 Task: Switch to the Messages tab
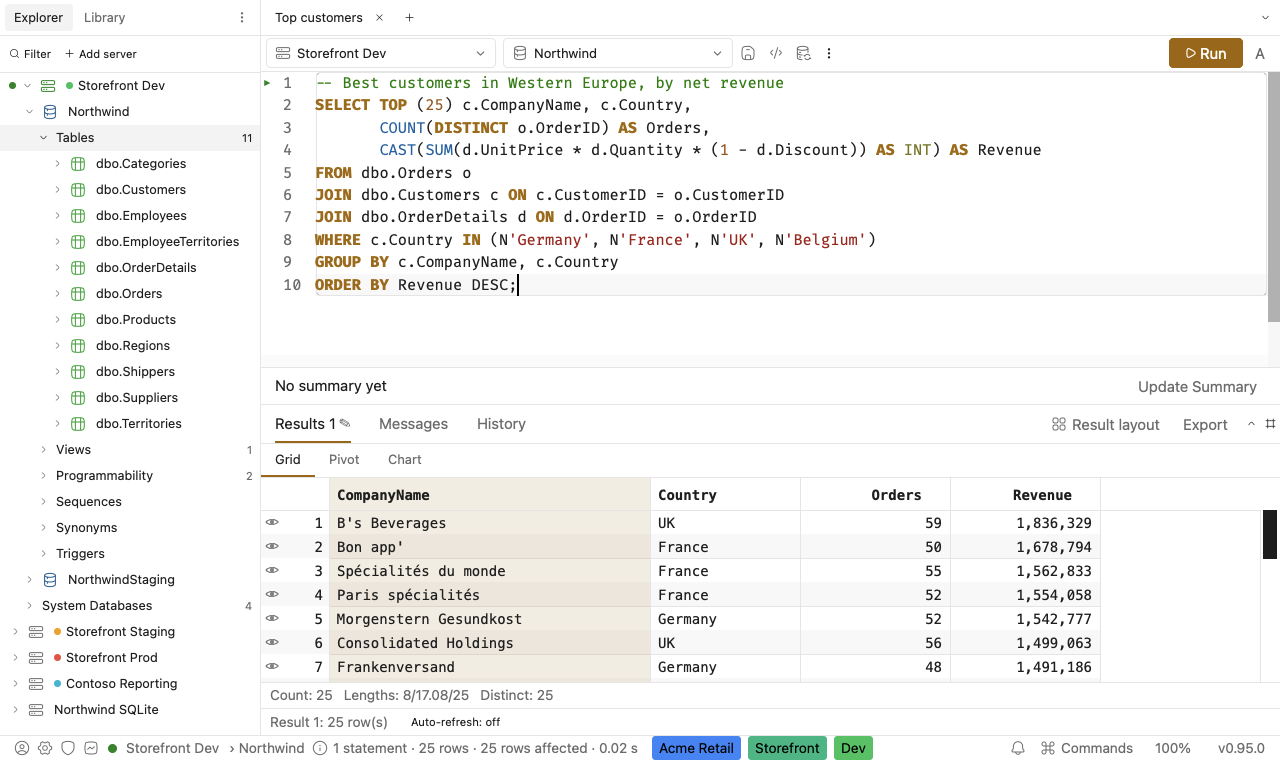click(413, 424)
